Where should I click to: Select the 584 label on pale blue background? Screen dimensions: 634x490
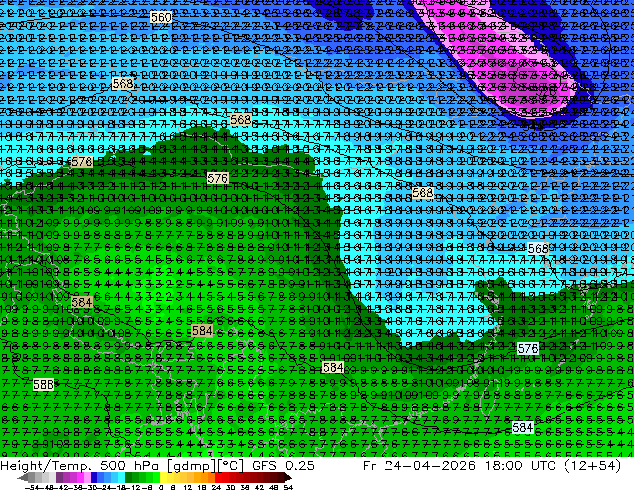point(522,427)
